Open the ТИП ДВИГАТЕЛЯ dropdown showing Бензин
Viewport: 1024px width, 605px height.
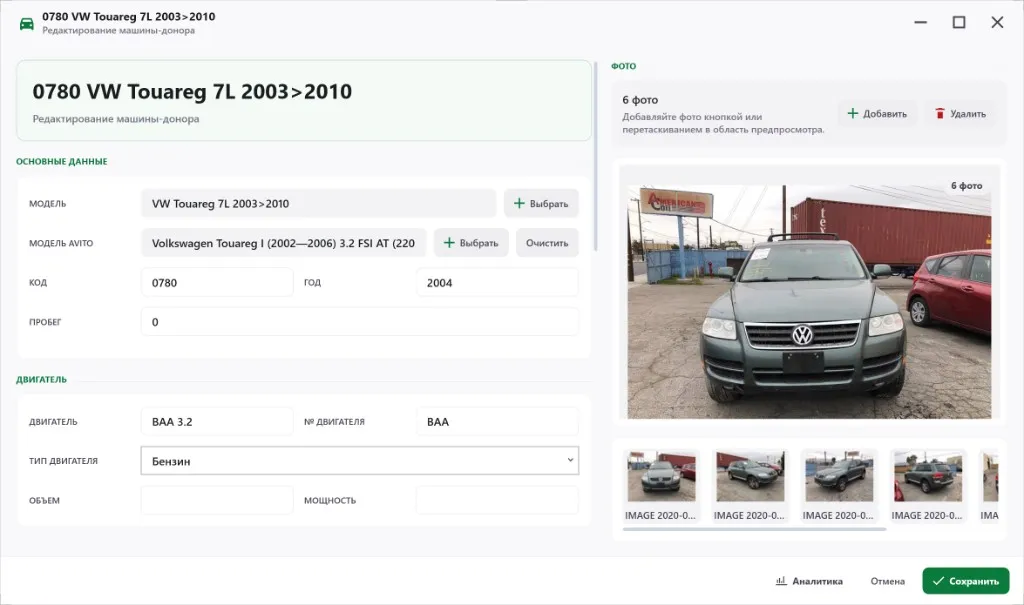[x=359, y=461]
